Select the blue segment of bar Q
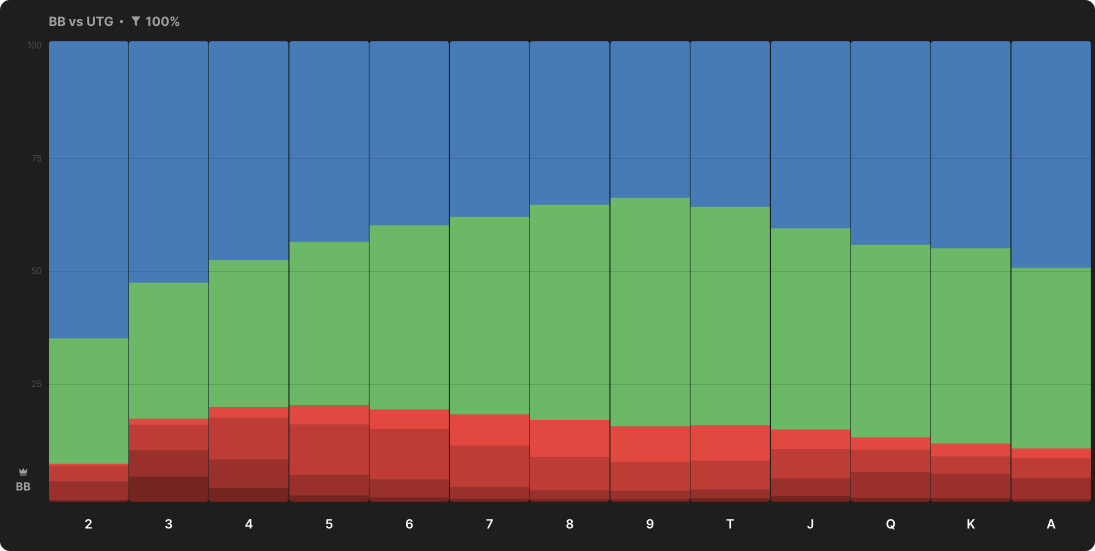The width and height of the screenshot is (1095, 551). coord(890,143)
